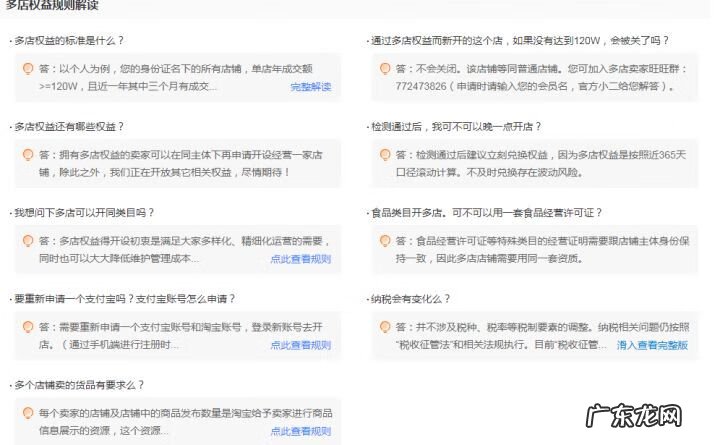Select the question 多店权益的标准是什么？
720x445 pixels.
67,41
